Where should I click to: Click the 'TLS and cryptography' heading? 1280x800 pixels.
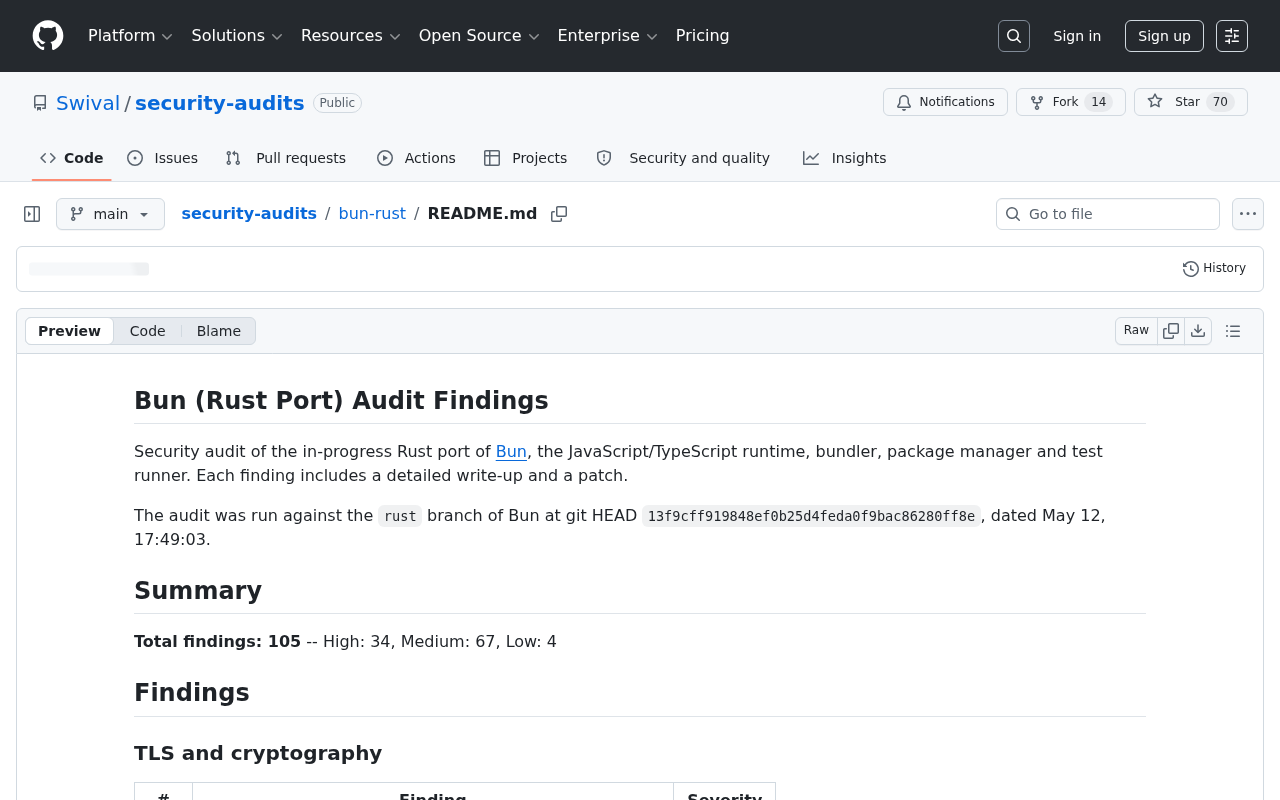coord(258,753)
